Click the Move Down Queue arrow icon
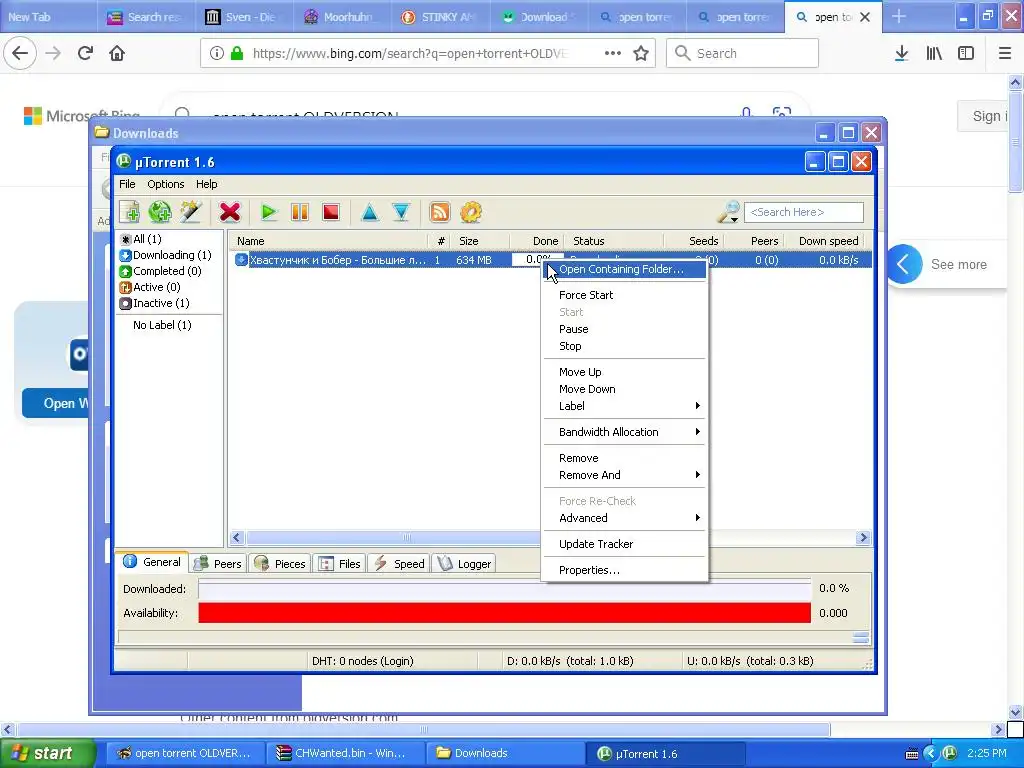This screenshot has width=1024, height=768. pyautogui.click(x=401, y=212)
